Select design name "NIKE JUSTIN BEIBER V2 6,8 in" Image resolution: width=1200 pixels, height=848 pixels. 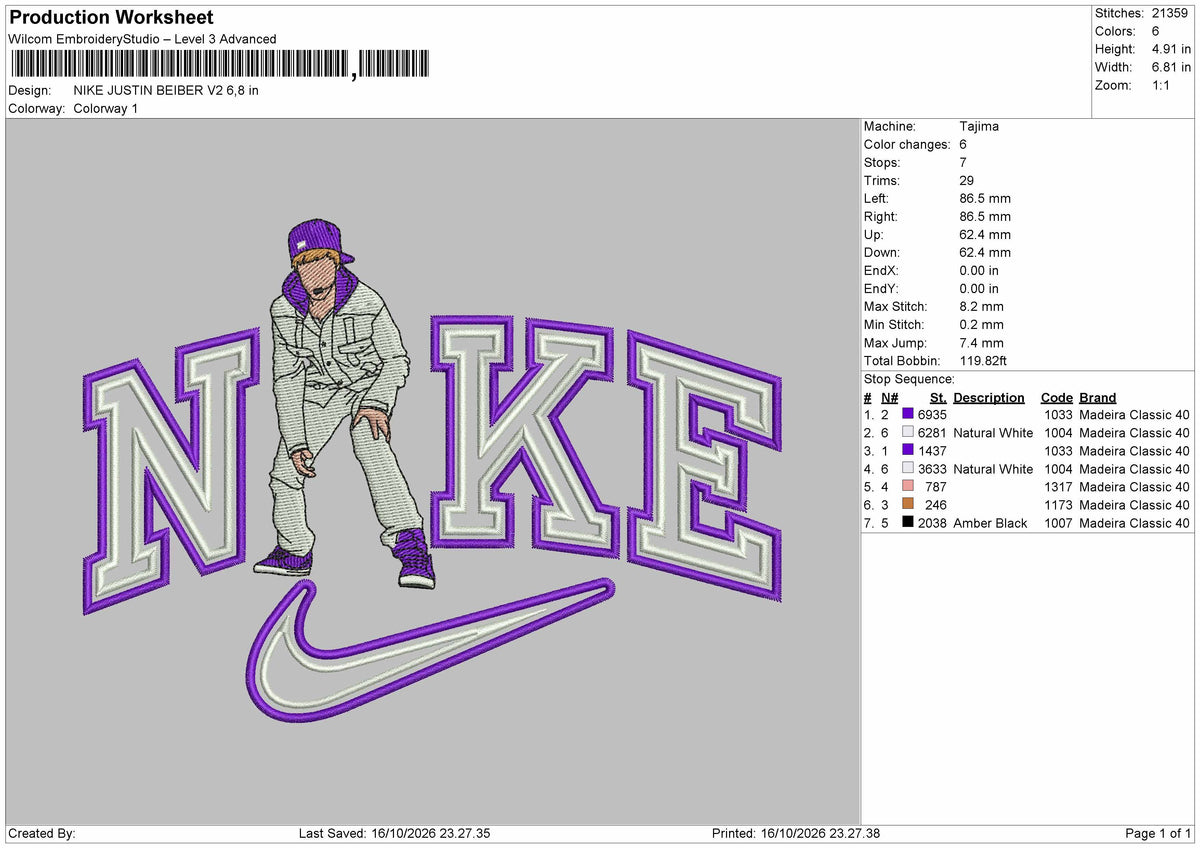(x=166, y=90)
